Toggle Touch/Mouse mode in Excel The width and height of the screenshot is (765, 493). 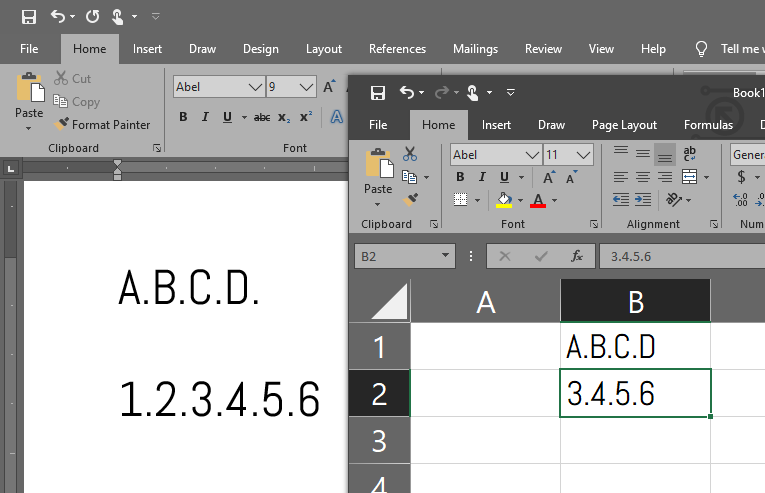tap(472, 92)
